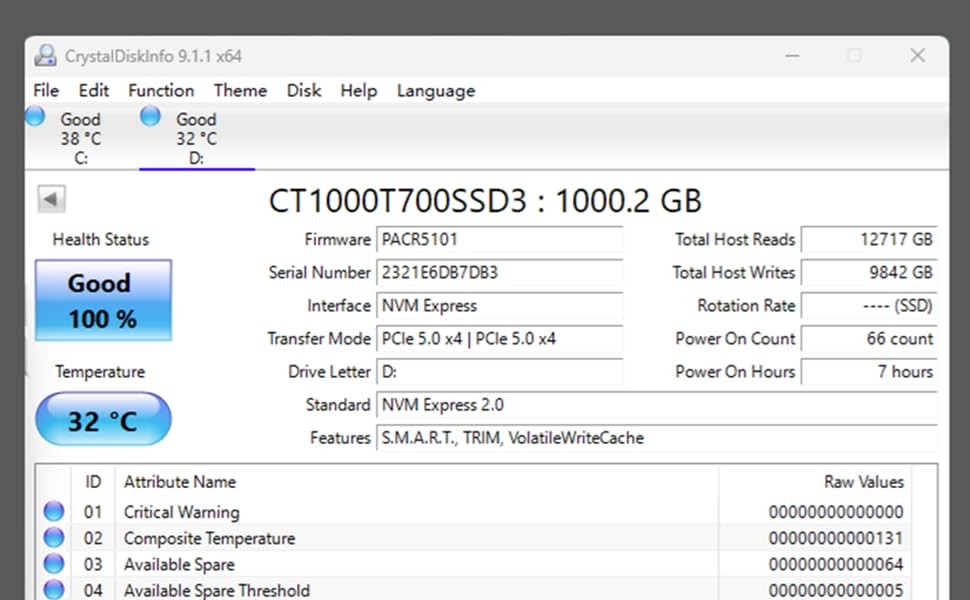Click the Power On Count value 66 count
Image resolution: width=970 pixels, height=600 pixels.
pos(869,338)
